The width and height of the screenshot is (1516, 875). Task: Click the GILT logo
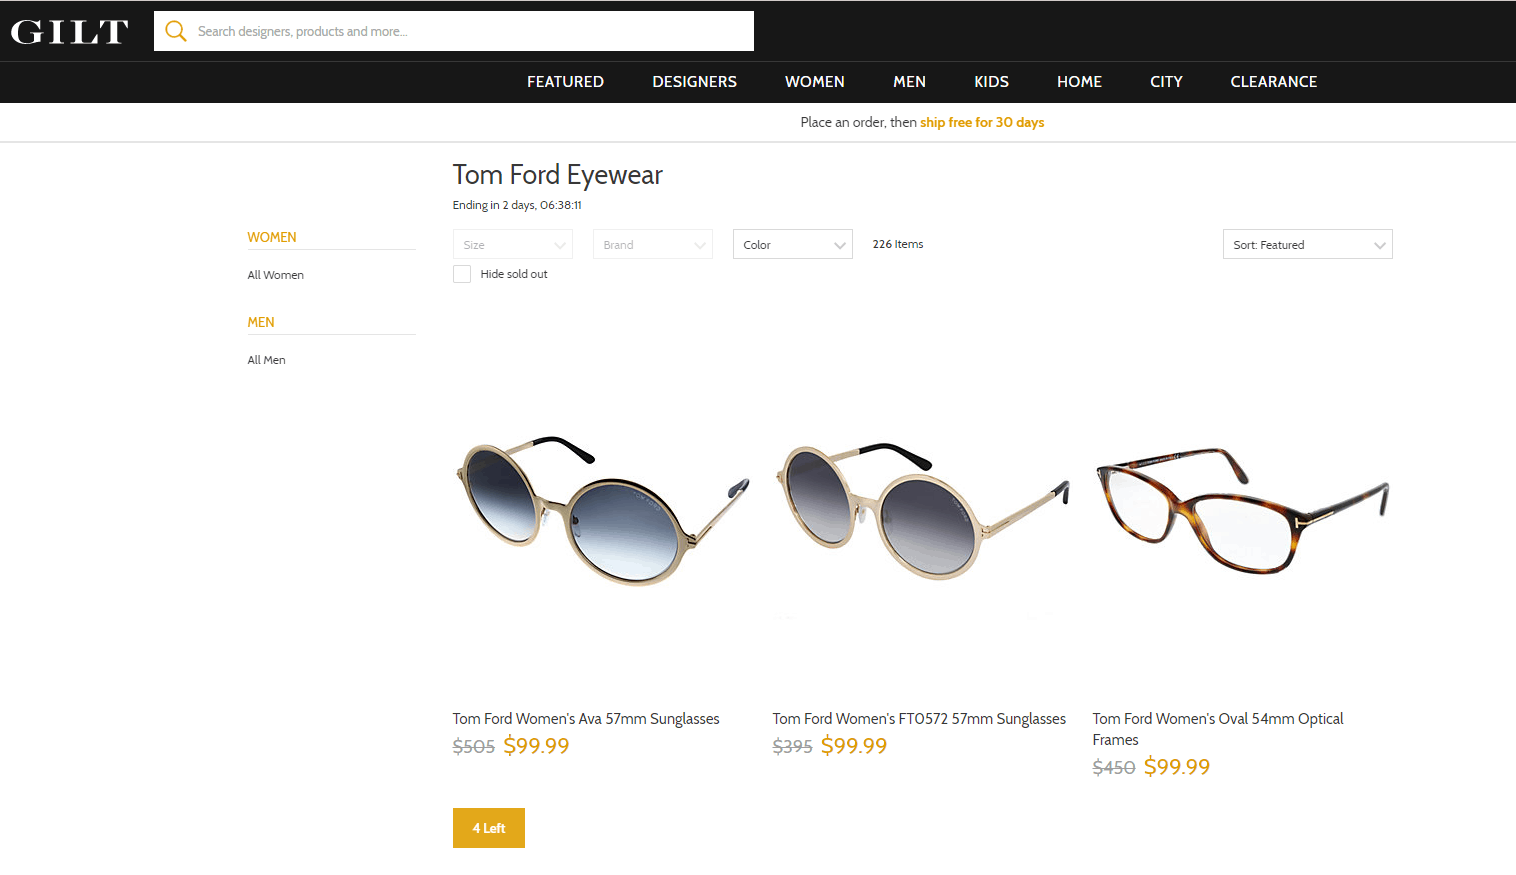point(69,32)
